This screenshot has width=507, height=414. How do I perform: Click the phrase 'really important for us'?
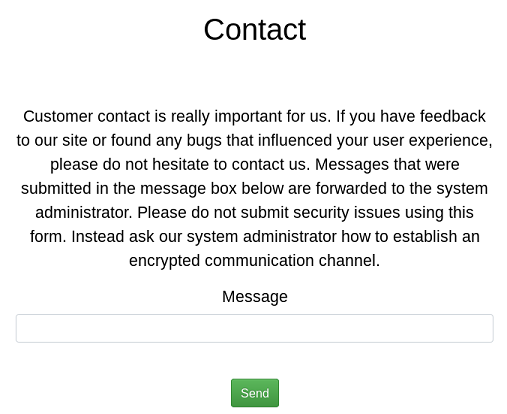click(251, 117)
